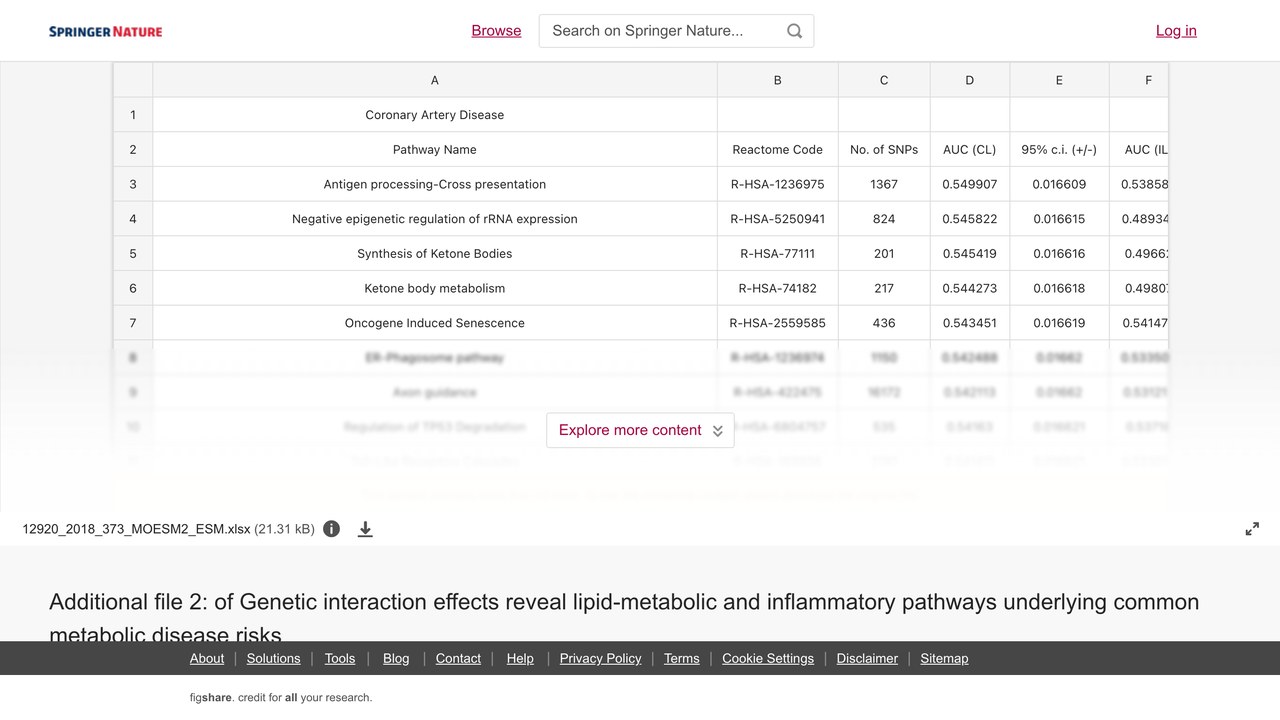Open the file info icon

[x=332, y=529]
